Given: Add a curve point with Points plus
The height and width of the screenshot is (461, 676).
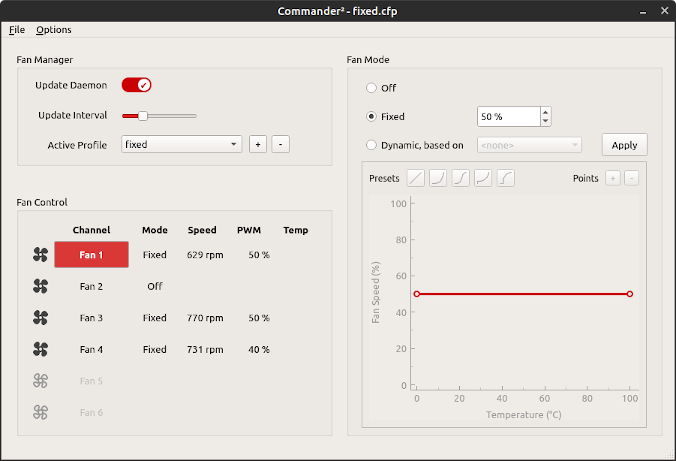Looking at the screenshot, I should pos(613,178).
